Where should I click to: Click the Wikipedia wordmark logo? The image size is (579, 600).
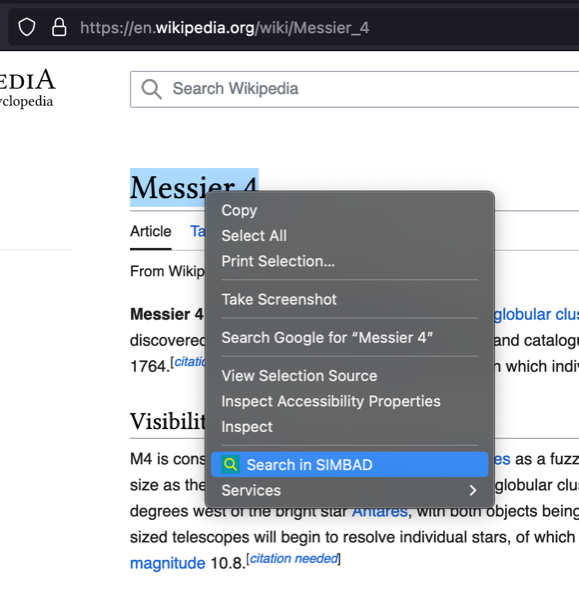coord(27,89)
